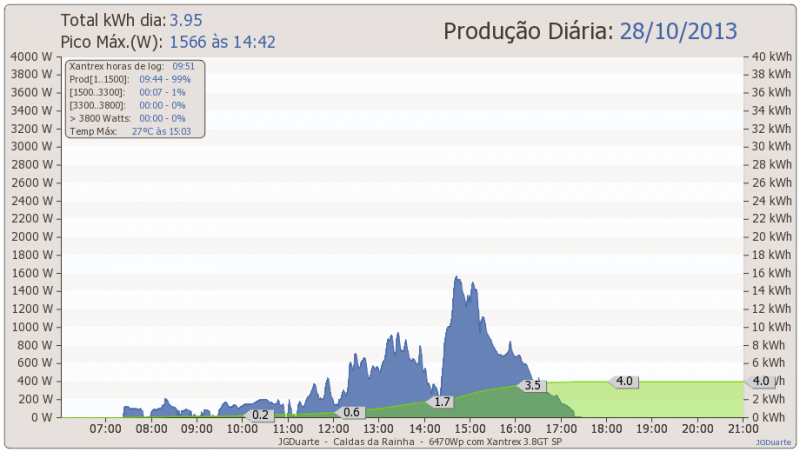Click the 15:00 time-axis label
This screenshot has width=800, height=452.
(x=470, y=429)
